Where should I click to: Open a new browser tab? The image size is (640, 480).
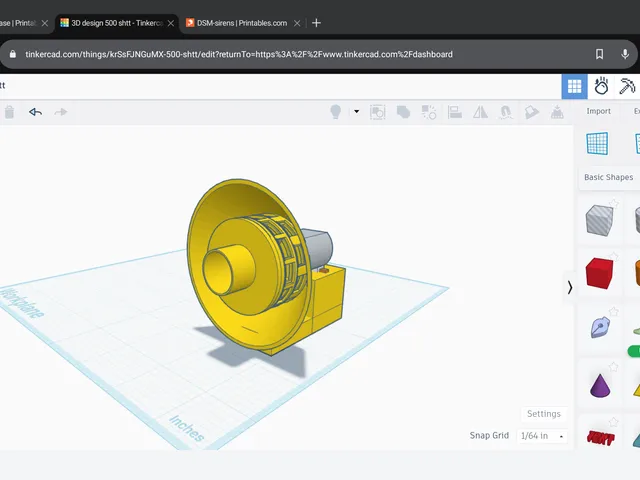(316, 23)
